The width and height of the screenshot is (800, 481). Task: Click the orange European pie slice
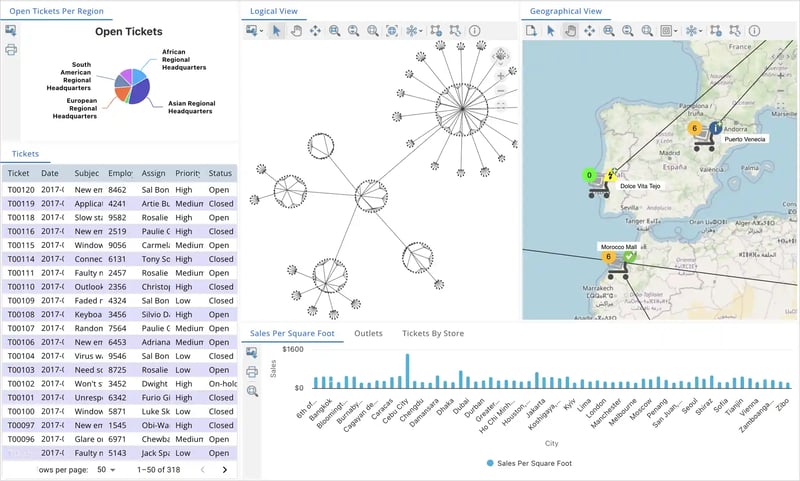coord(121,93)
